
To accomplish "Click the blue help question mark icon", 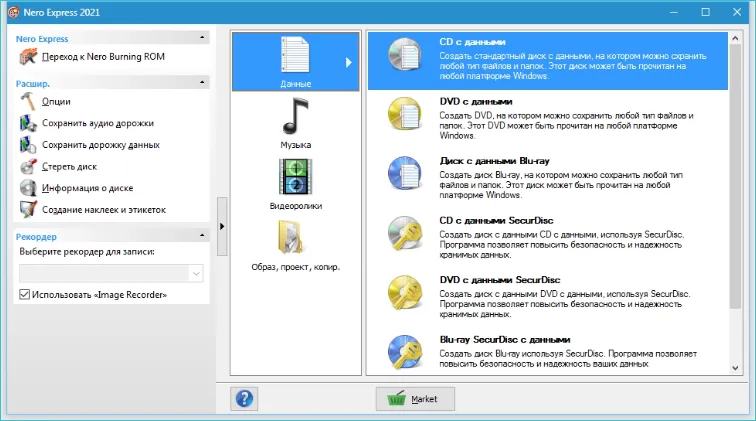I will [244, 398].
